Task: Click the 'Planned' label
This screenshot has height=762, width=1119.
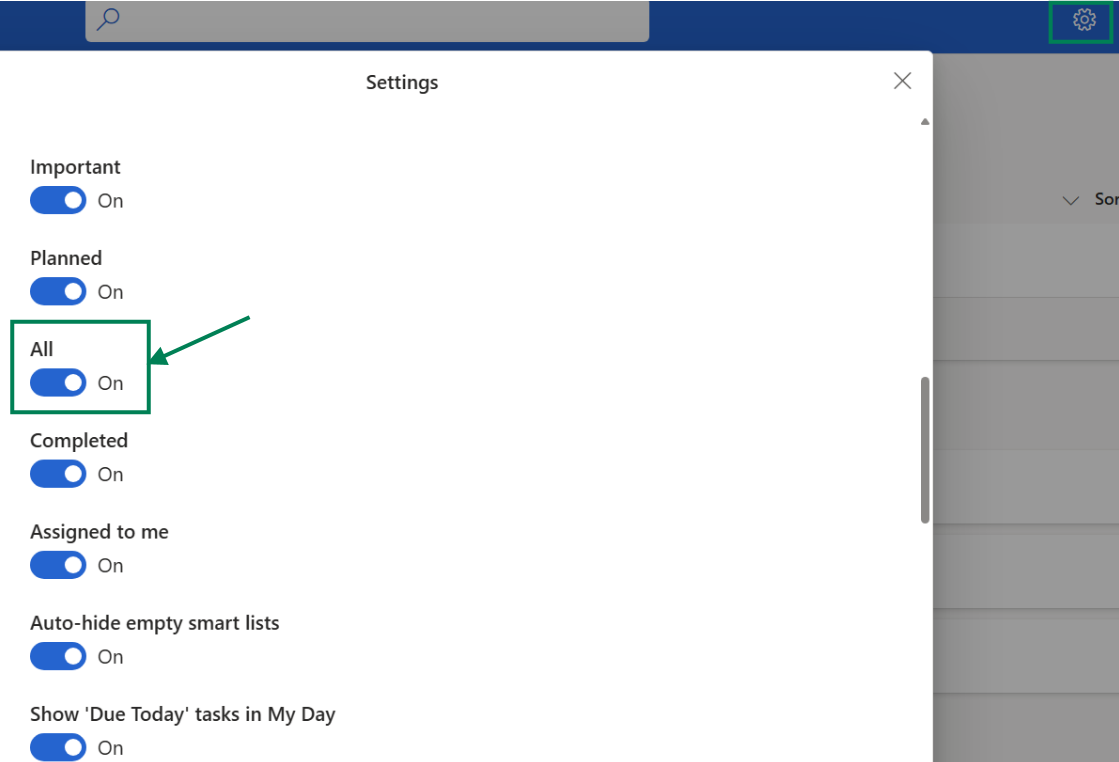Action: coord(66,258)
